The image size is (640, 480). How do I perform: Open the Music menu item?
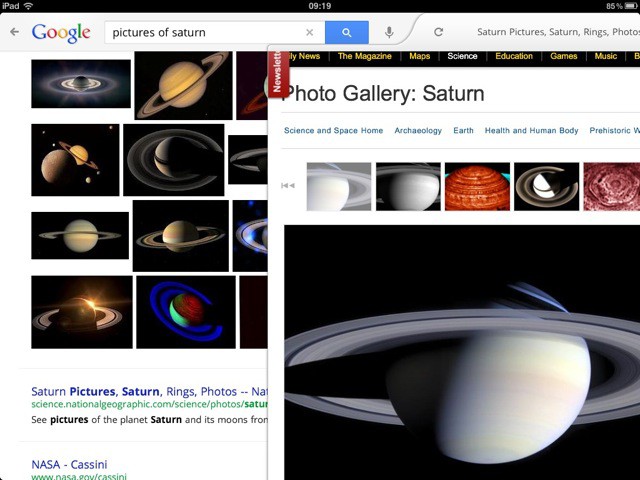click(x=606, y=56)
